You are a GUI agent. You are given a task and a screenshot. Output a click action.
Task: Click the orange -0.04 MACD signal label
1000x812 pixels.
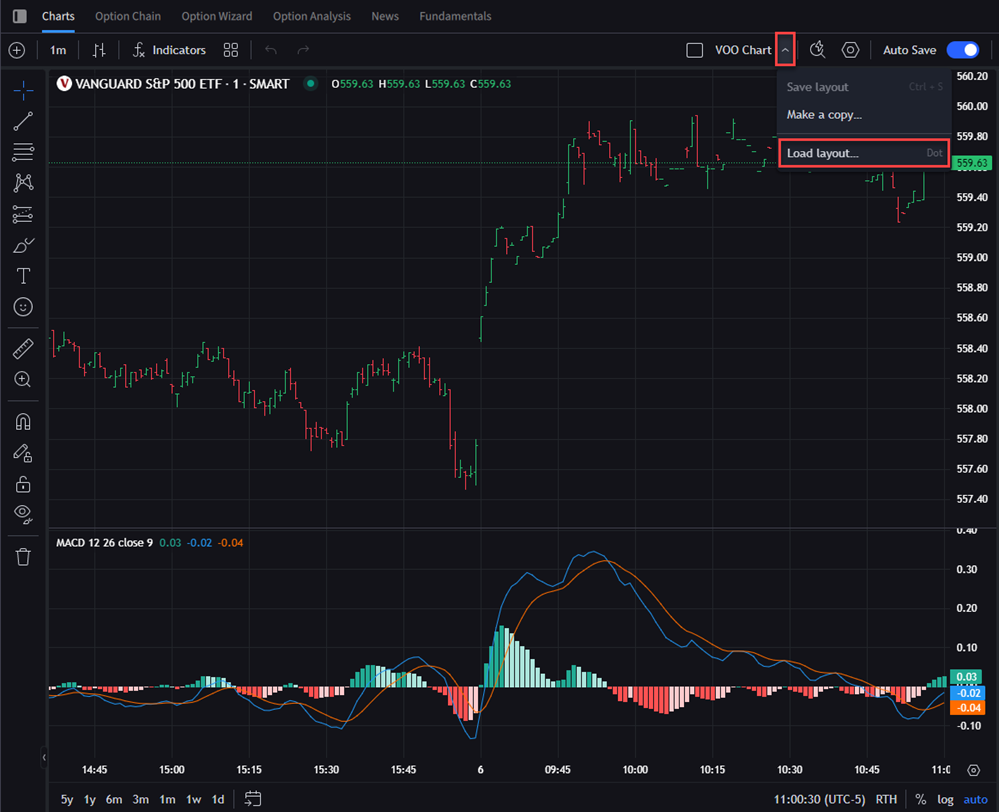[x=967, y=707]
